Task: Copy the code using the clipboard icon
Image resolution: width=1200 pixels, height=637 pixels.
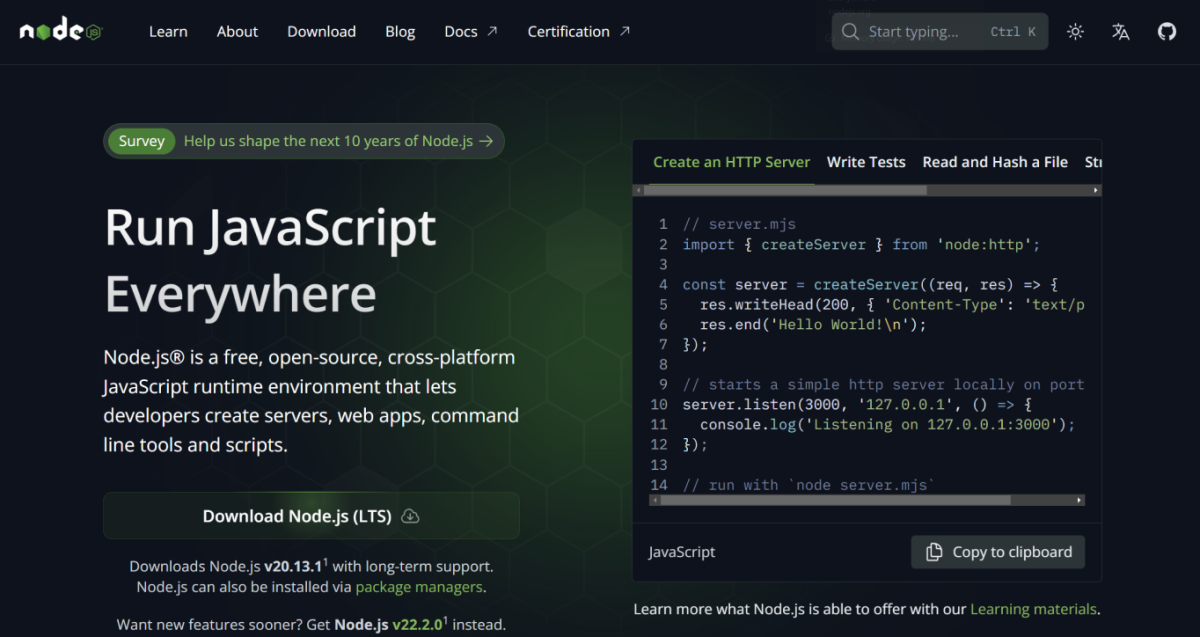Action: [x=935, y=551]
